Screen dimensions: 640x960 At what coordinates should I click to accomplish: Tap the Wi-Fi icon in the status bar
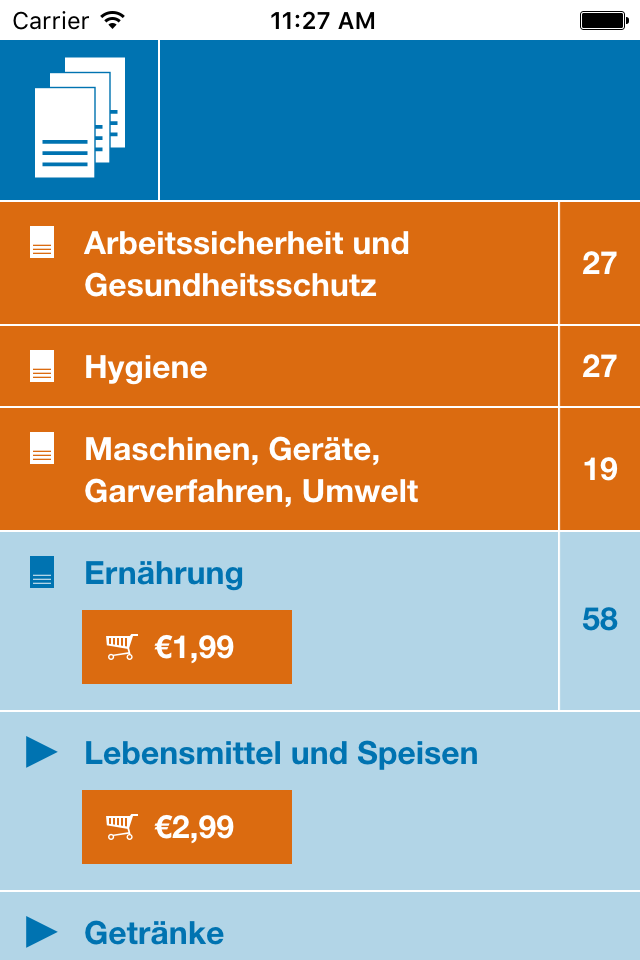(x=113, y=20)
